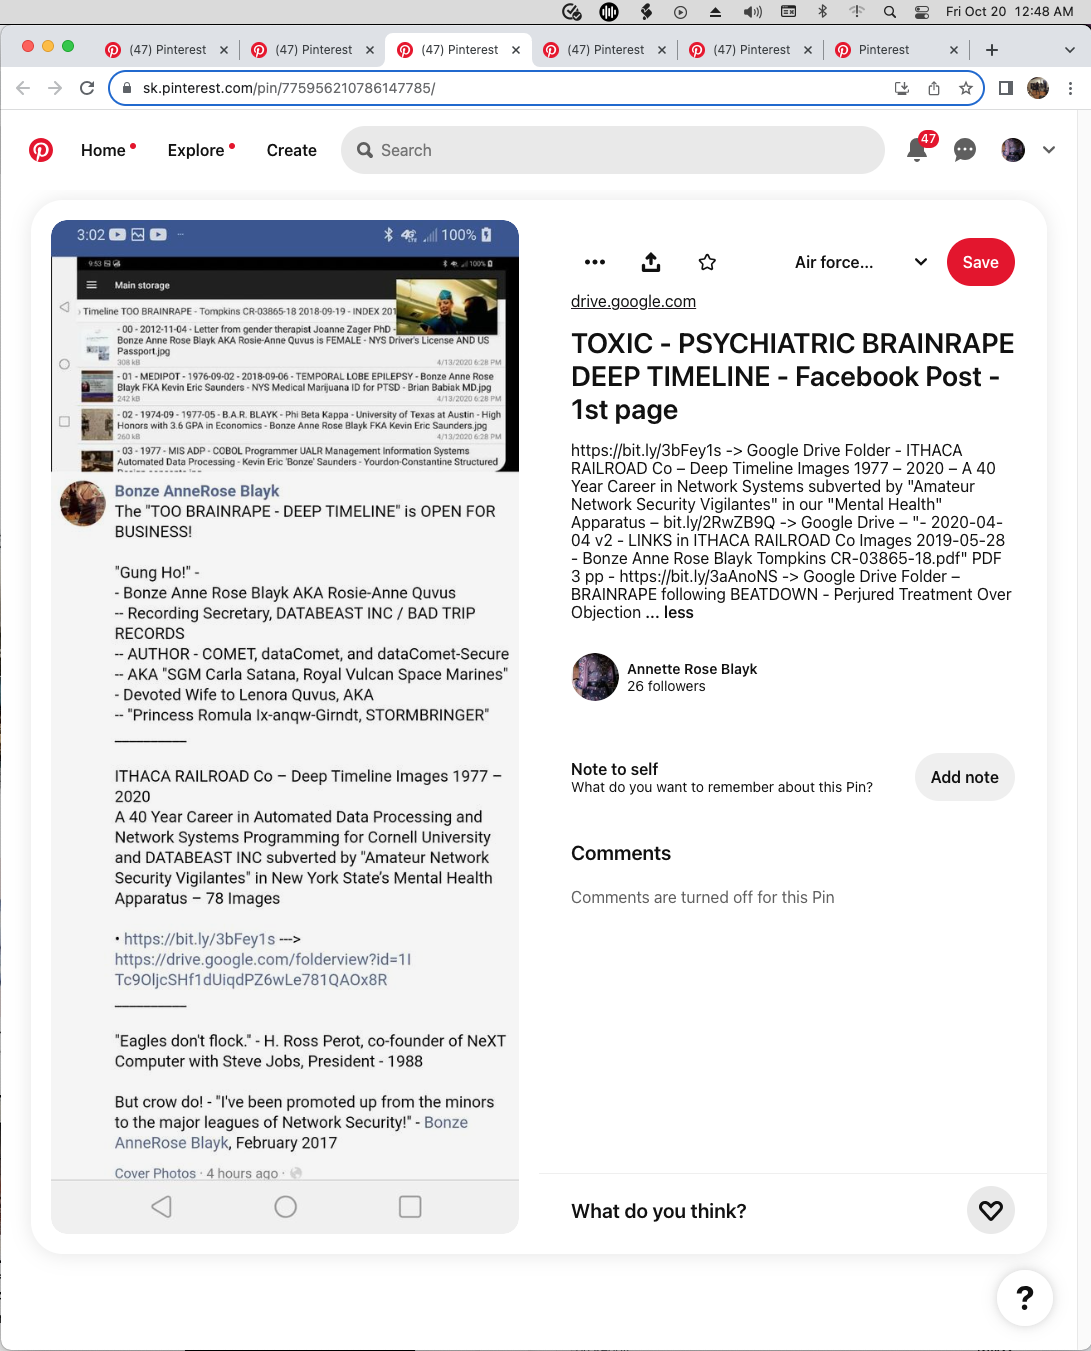Viewport: 1091px width, 1351px height.
Task: Collapse description with the less link
Action: click(x=678, y=612)
